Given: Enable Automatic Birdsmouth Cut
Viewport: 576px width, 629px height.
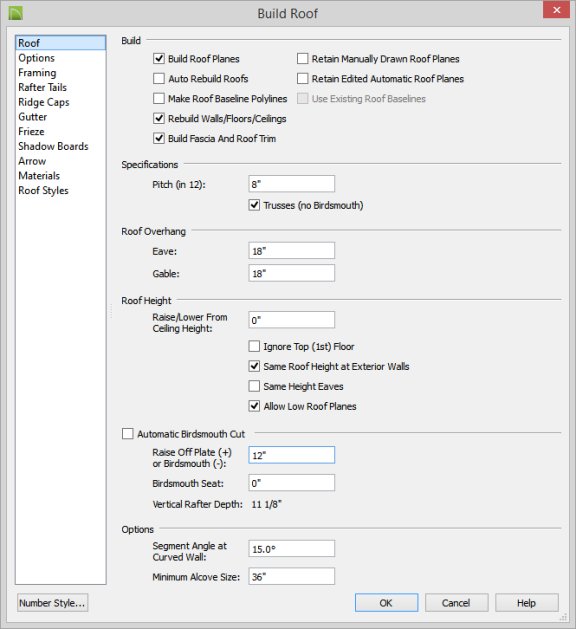Looking at the screenshot, I should [128, 434].
